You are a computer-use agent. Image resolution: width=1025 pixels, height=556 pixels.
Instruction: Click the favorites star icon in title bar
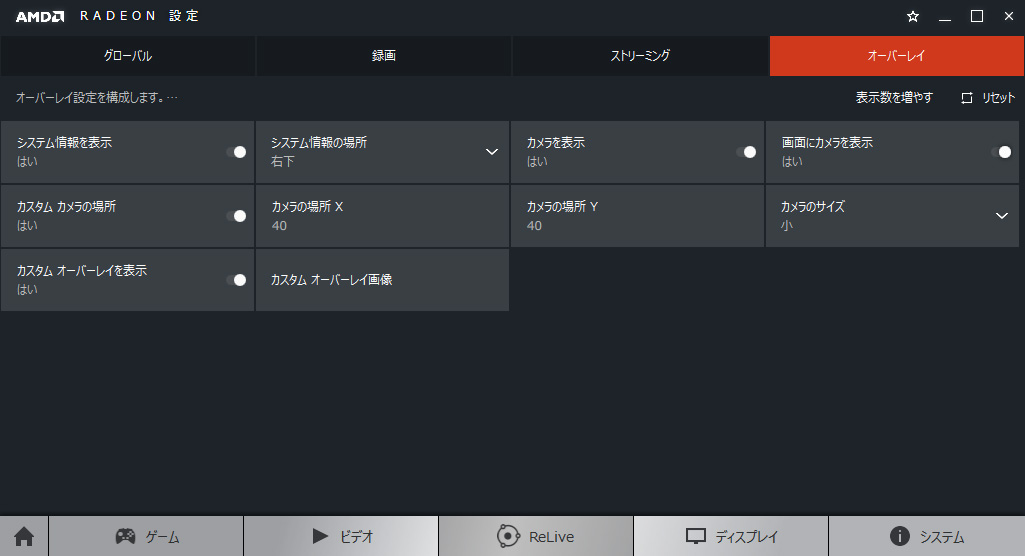click(912, 17)
